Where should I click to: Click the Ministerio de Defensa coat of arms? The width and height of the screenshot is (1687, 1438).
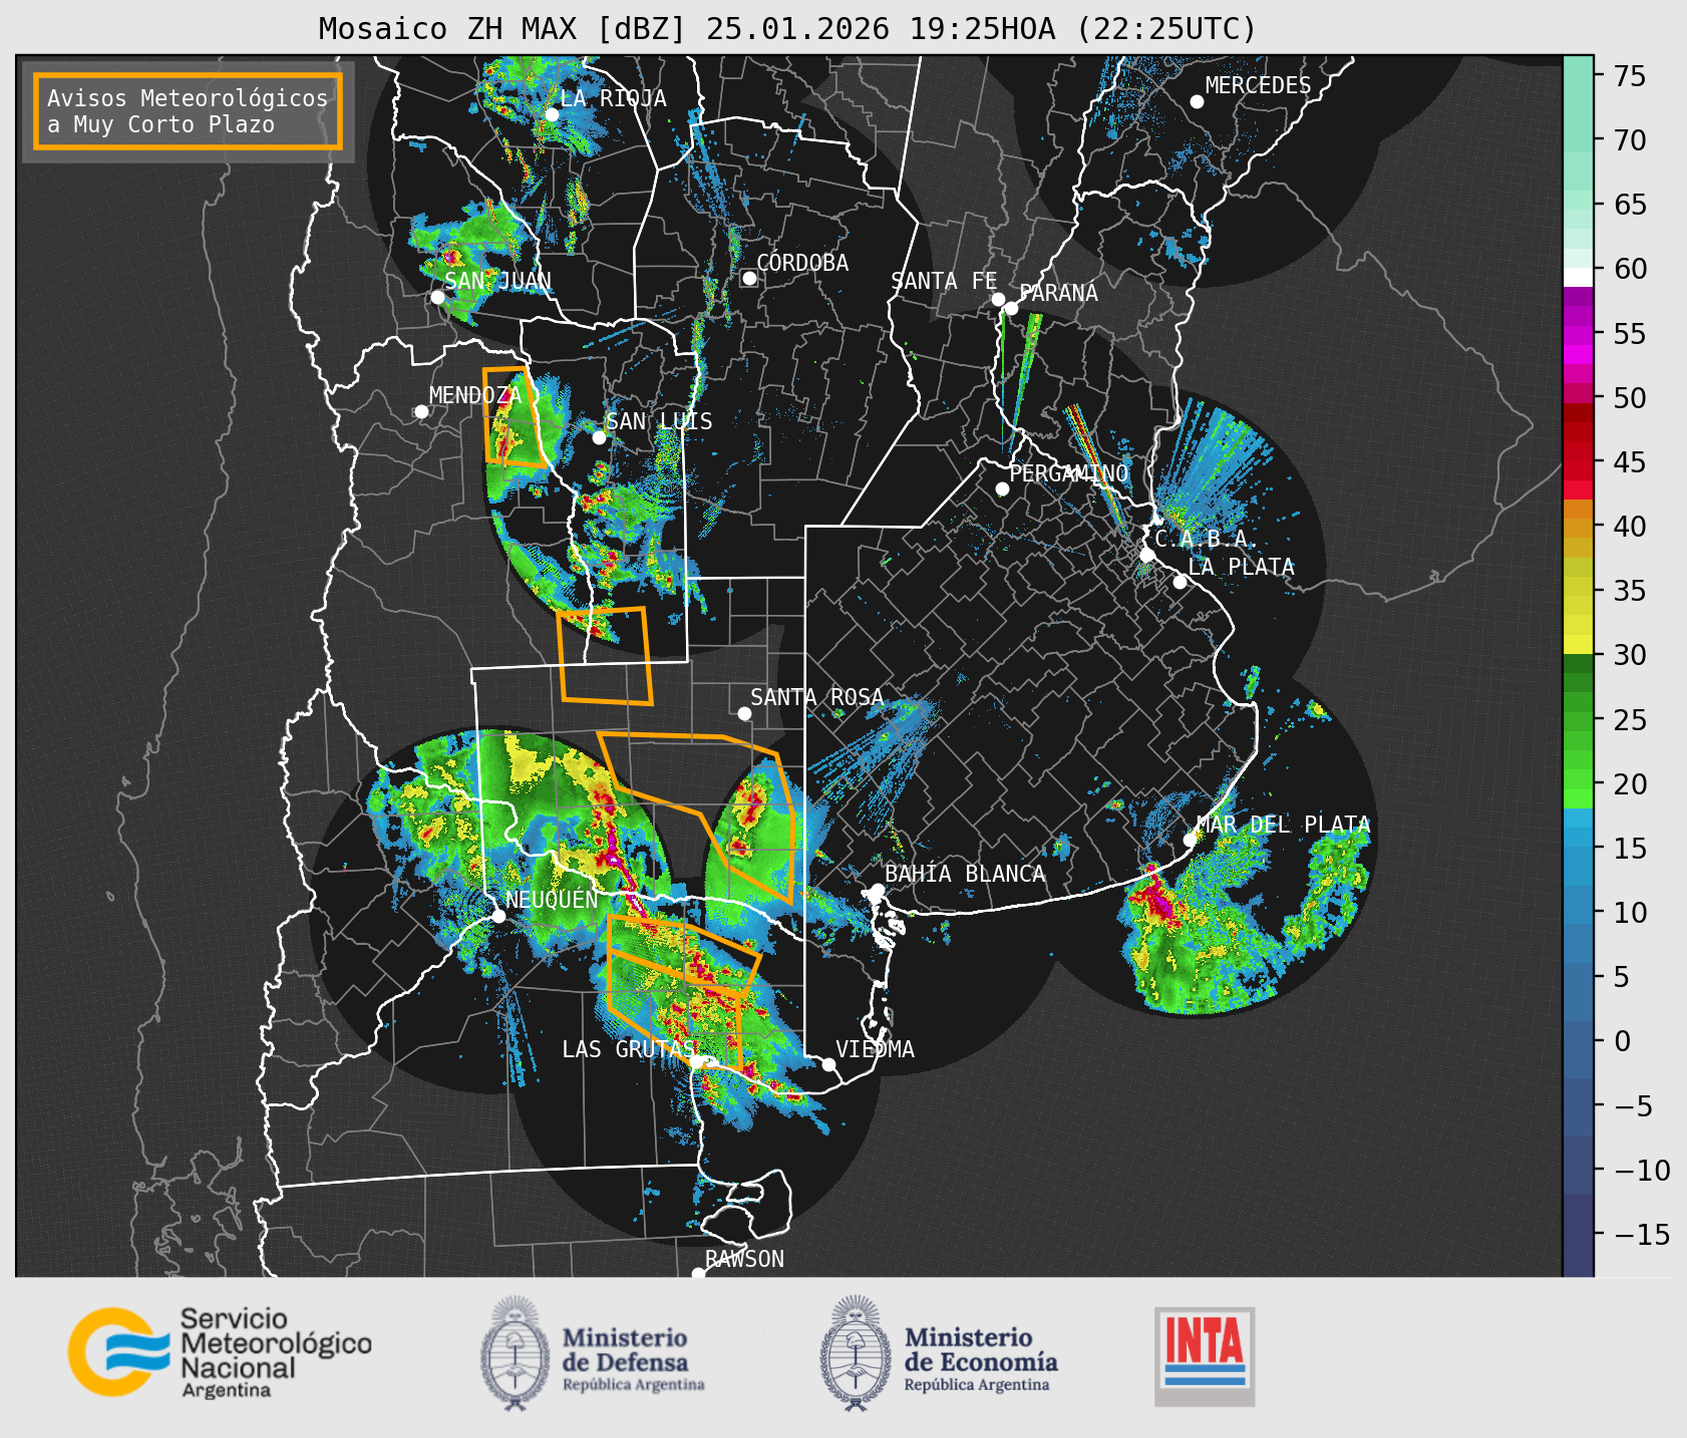tap(515, 1353)
